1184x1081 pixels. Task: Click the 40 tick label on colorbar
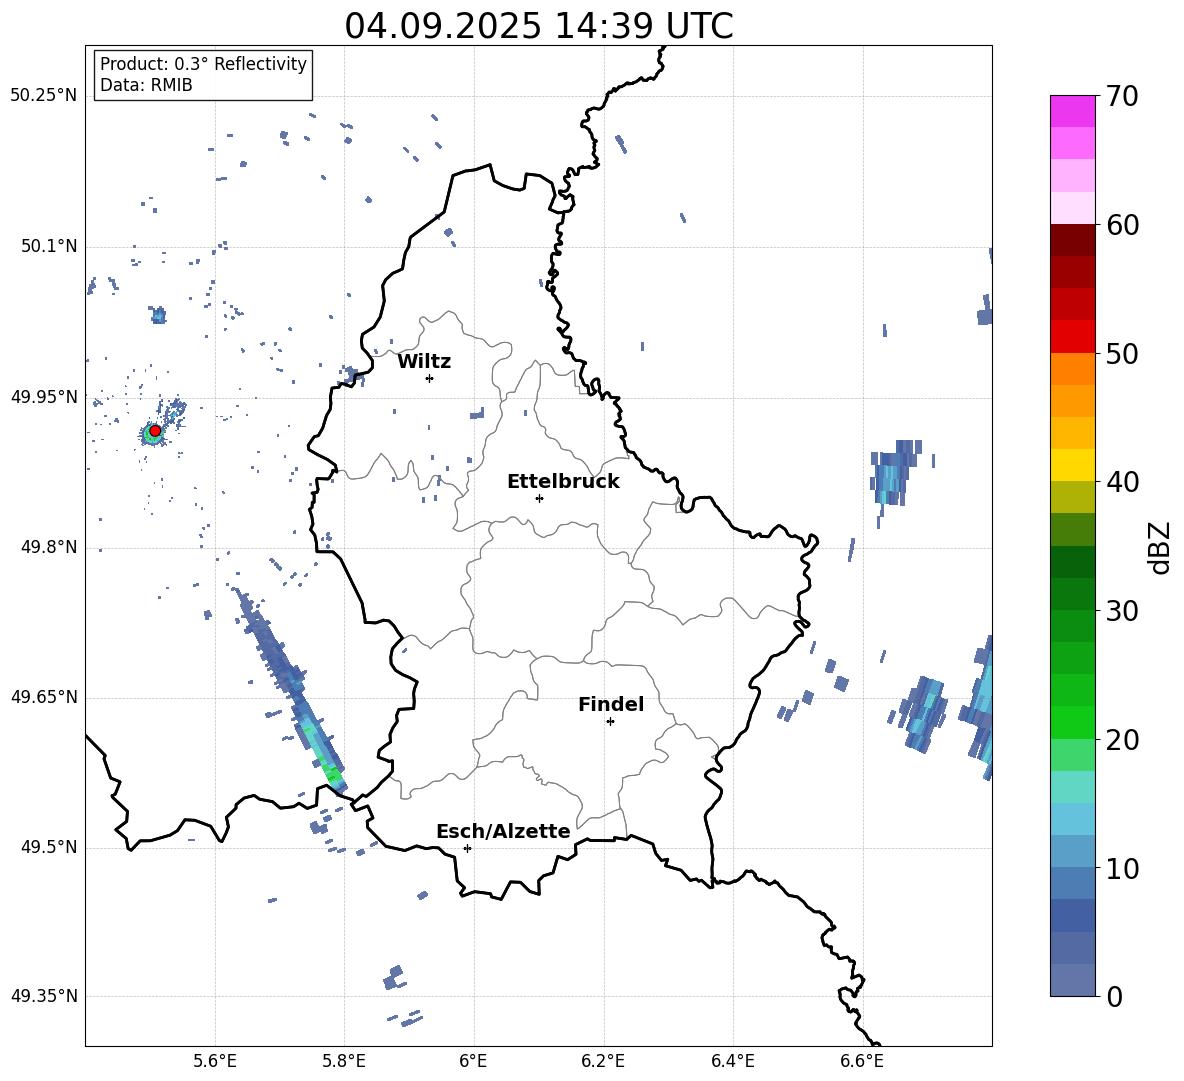click(1122, 482)
